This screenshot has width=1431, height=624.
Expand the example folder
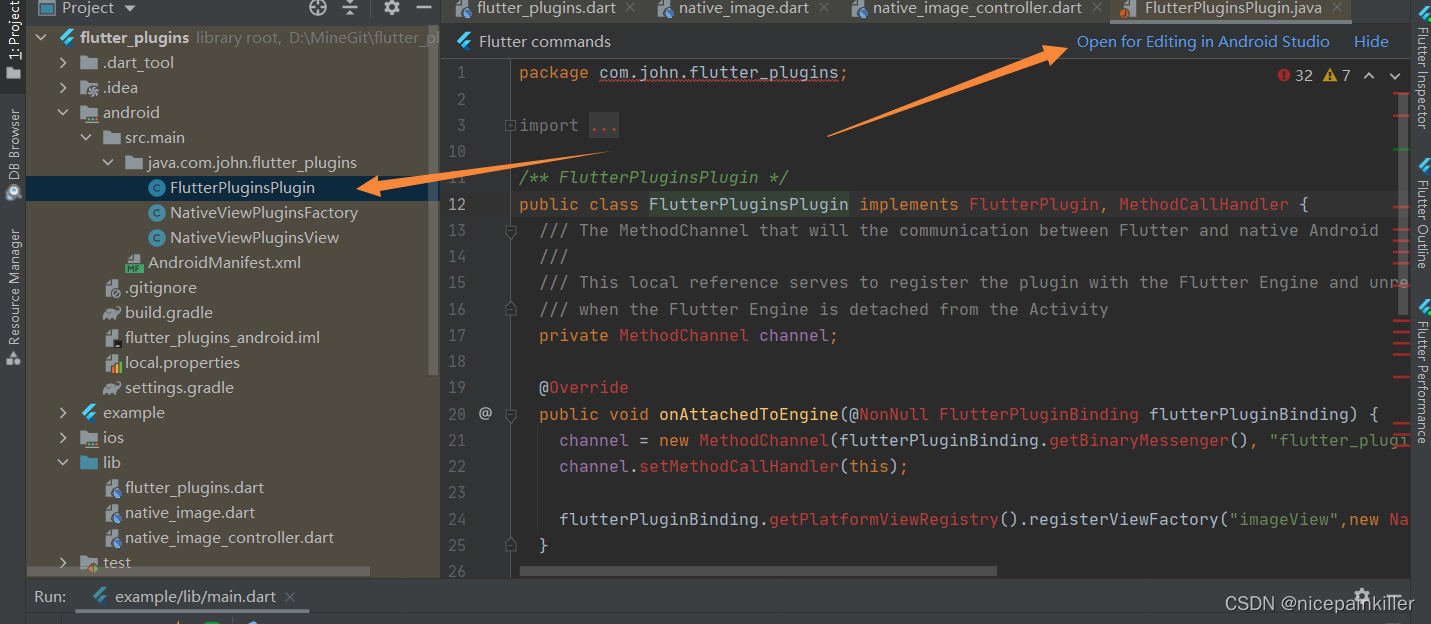click(62, 412)
